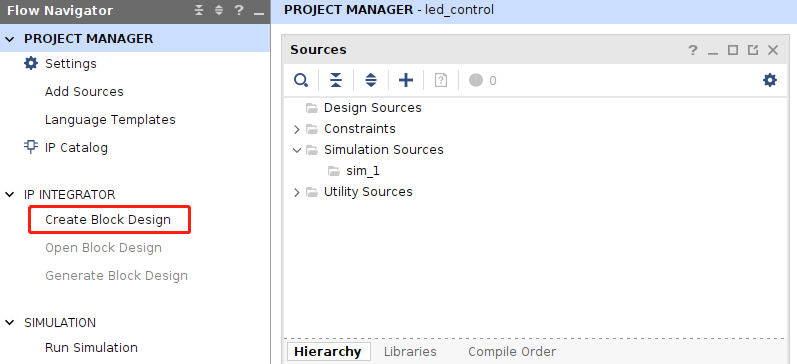Switch to the Libraries tab
797x364 pixels.
coord(410,352)
